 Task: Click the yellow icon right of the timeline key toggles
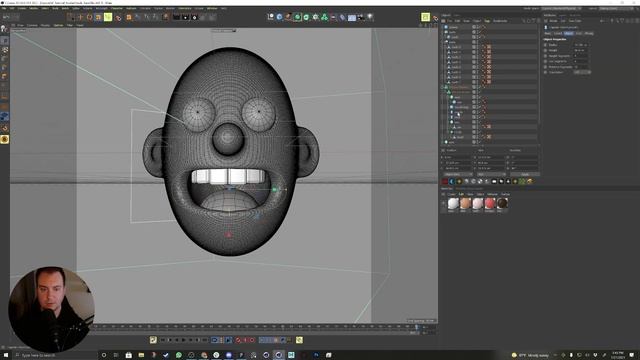click(299, 340)
